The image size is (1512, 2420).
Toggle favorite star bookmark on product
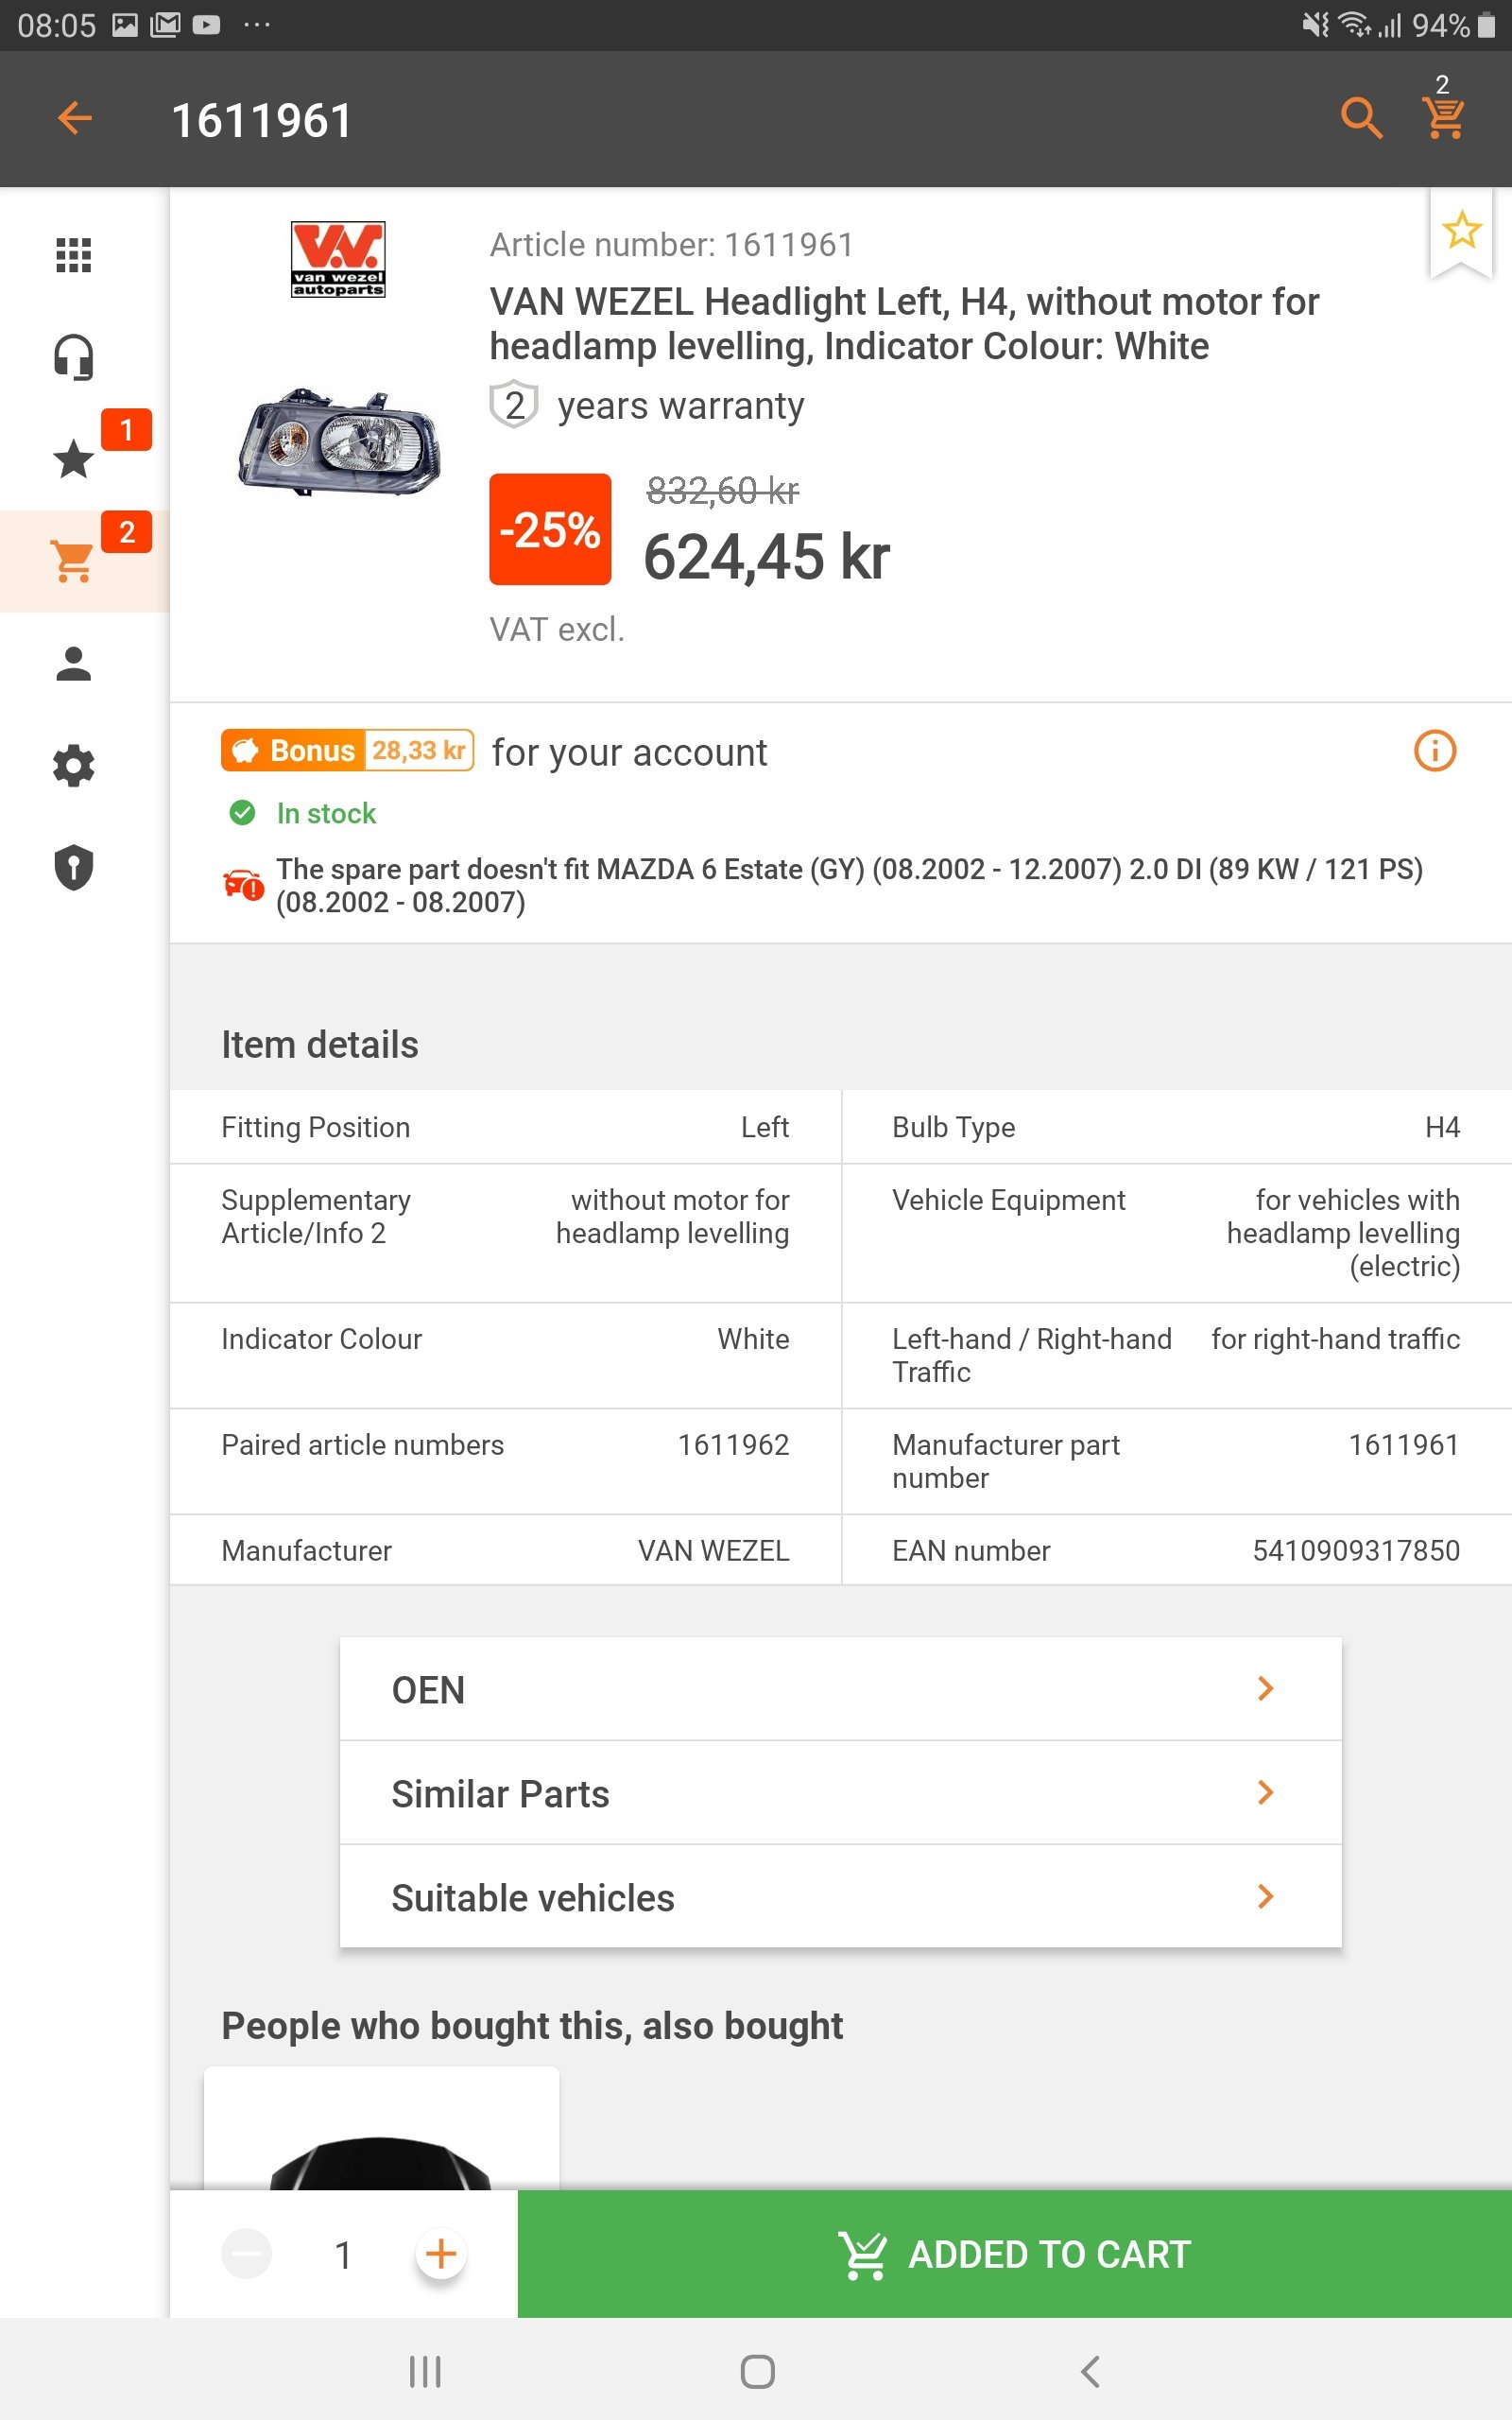pos(1460,231)
